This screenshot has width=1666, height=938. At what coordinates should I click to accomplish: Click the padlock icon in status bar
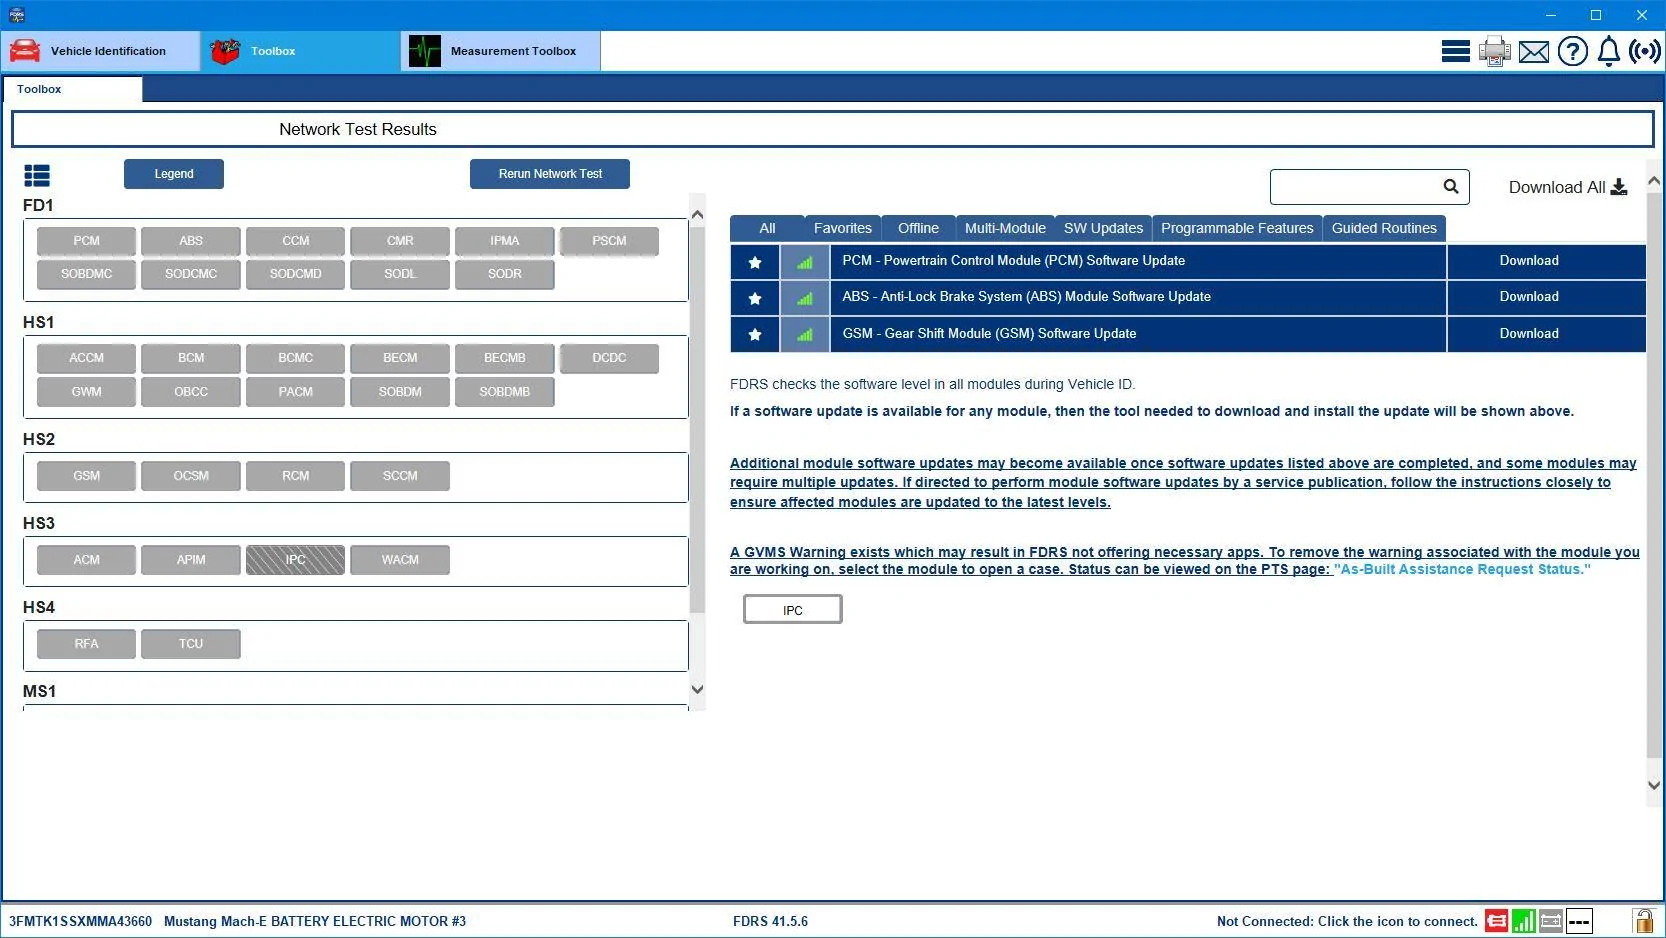1643,921
